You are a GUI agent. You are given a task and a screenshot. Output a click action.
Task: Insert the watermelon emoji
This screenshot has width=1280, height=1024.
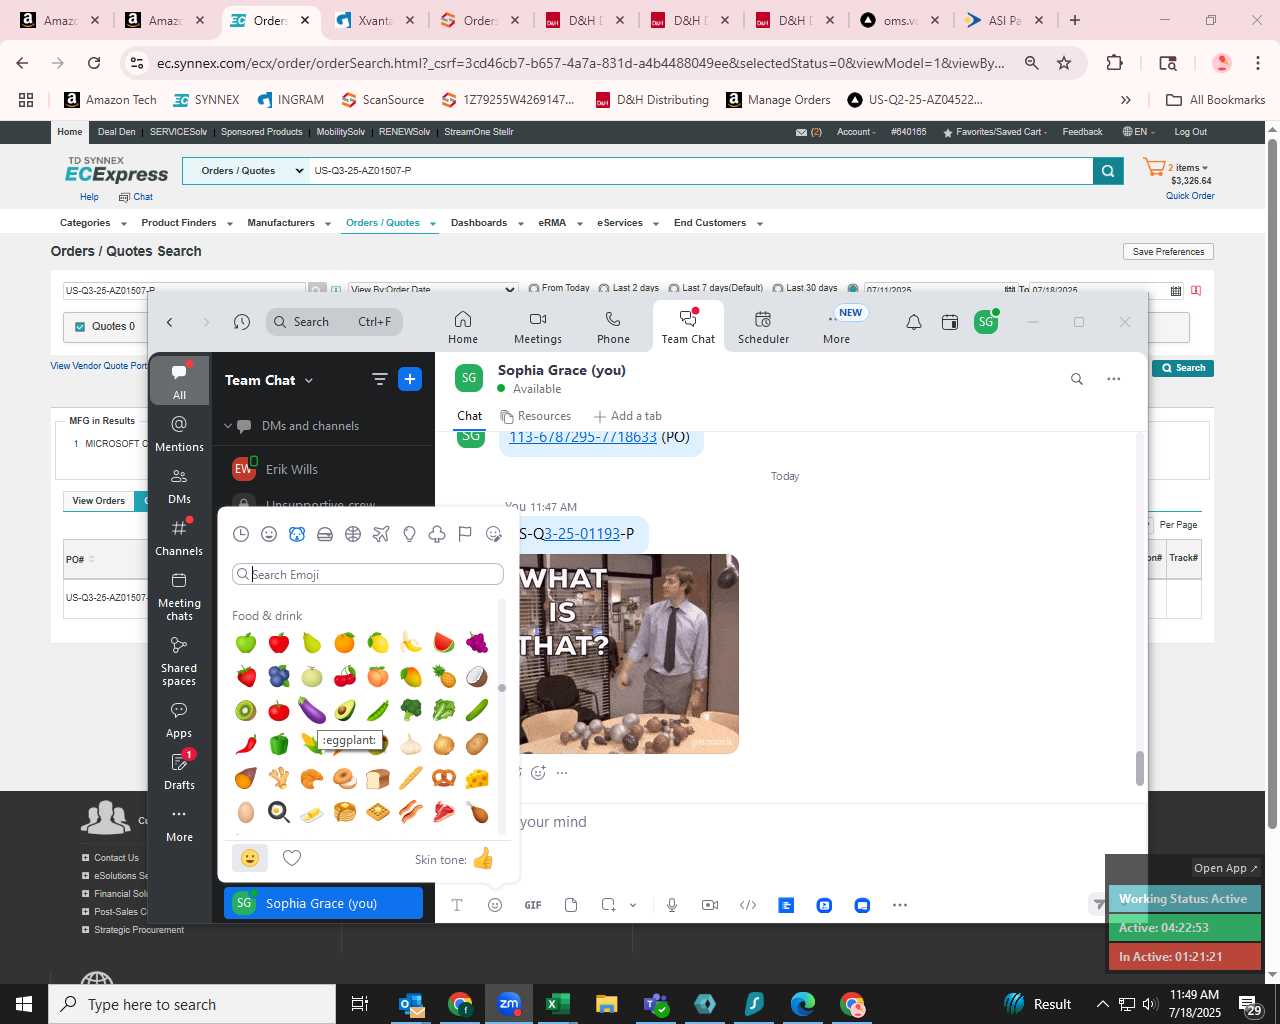click(x=444, y=642)
